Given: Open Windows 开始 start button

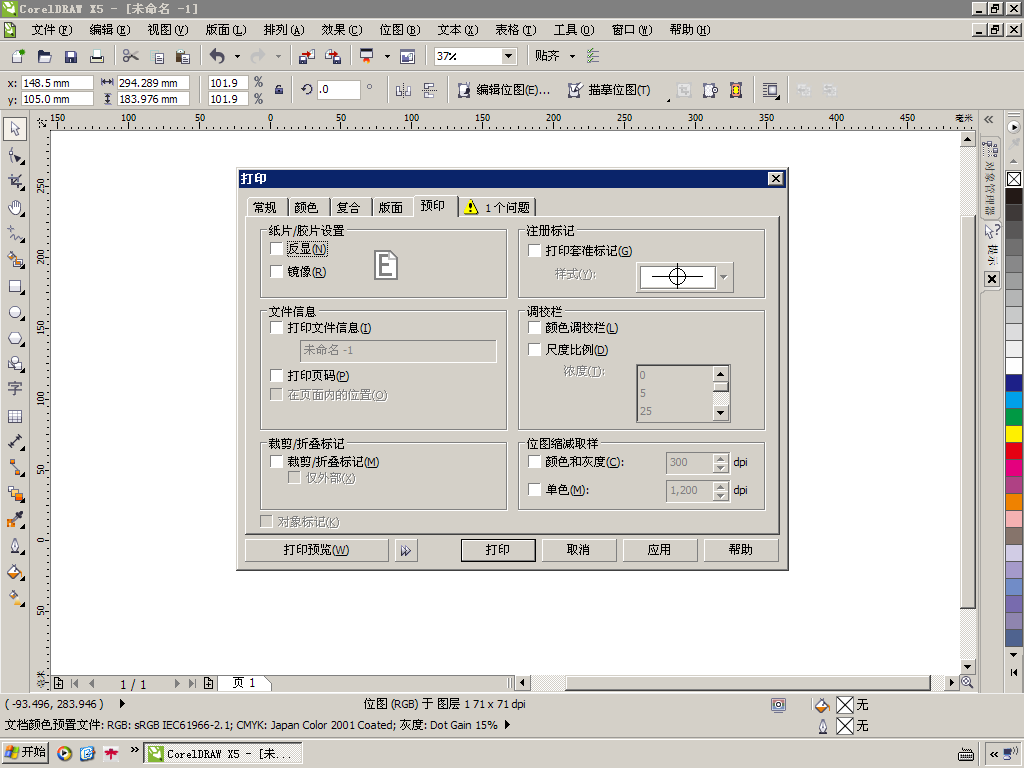Looking at the screenshot, I should tap(25, 752).
